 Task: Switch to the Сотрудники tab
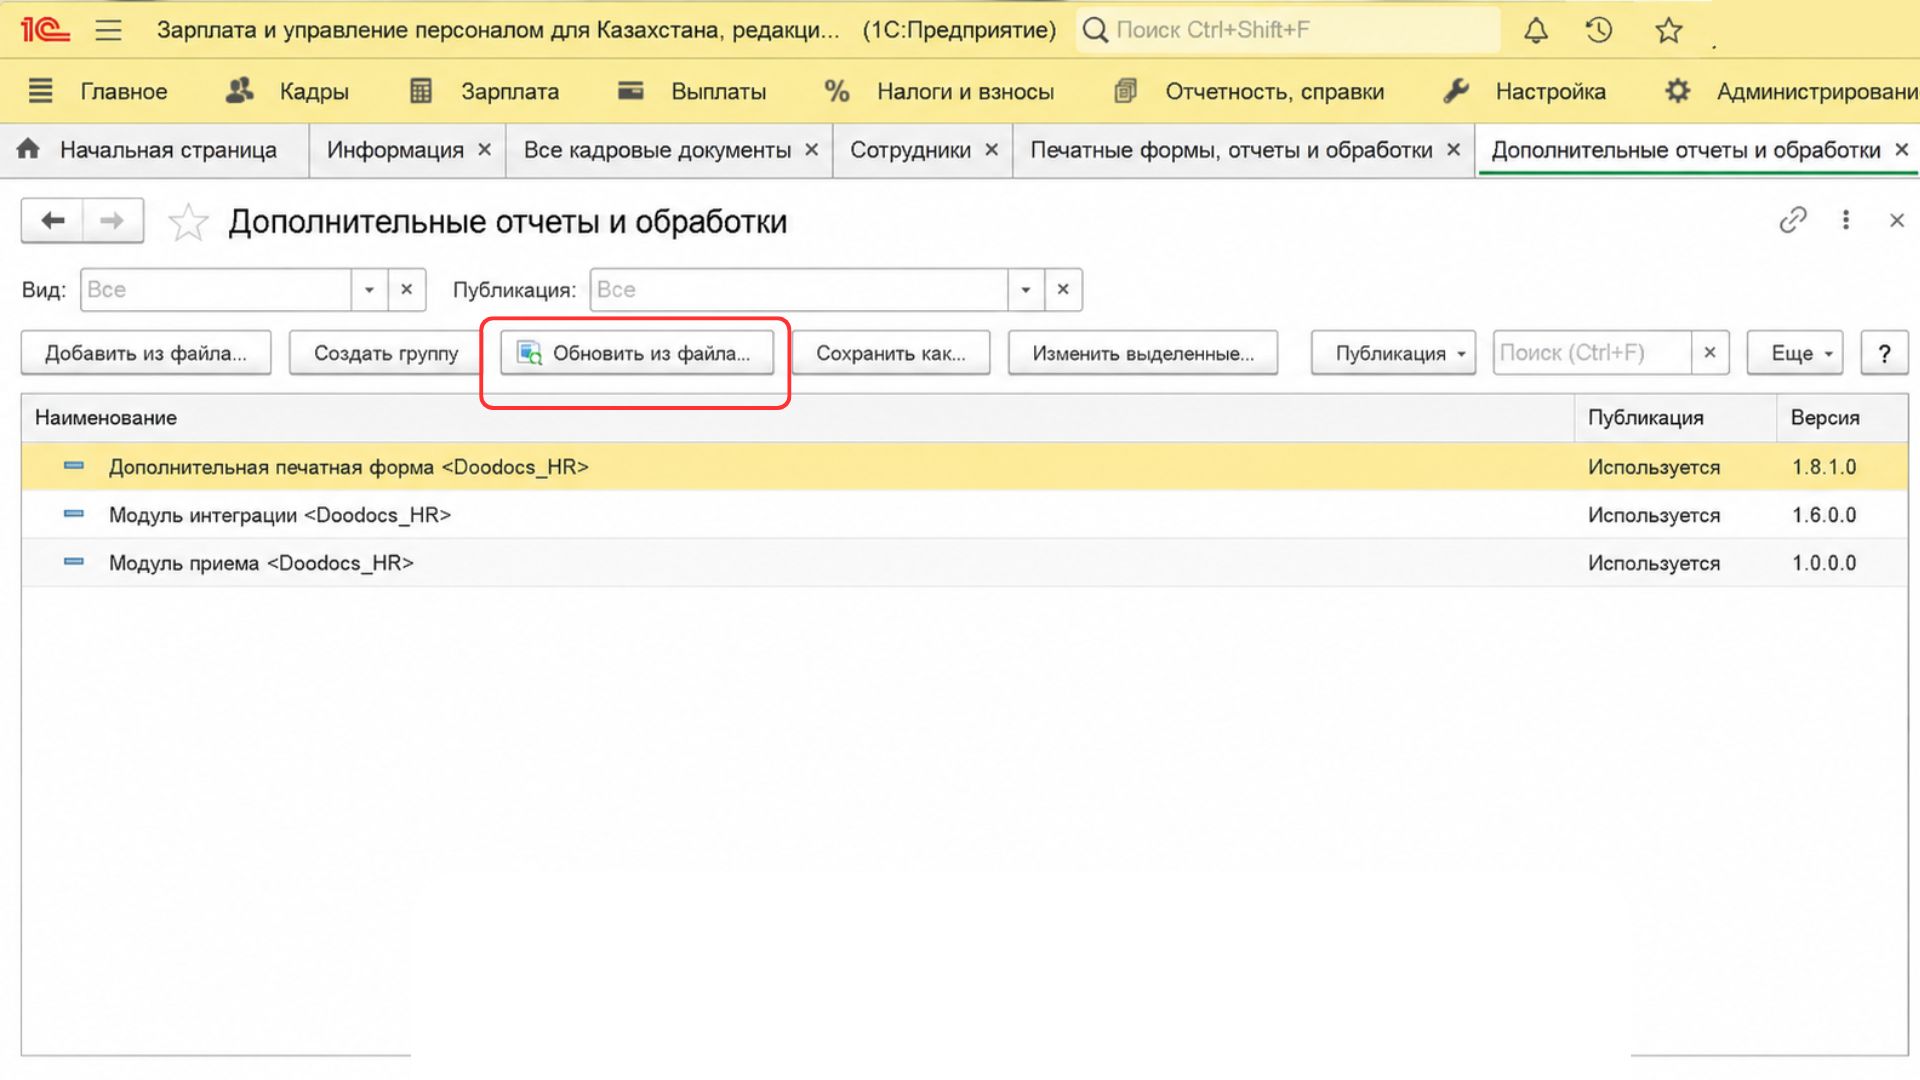click(x=910, y=150)
